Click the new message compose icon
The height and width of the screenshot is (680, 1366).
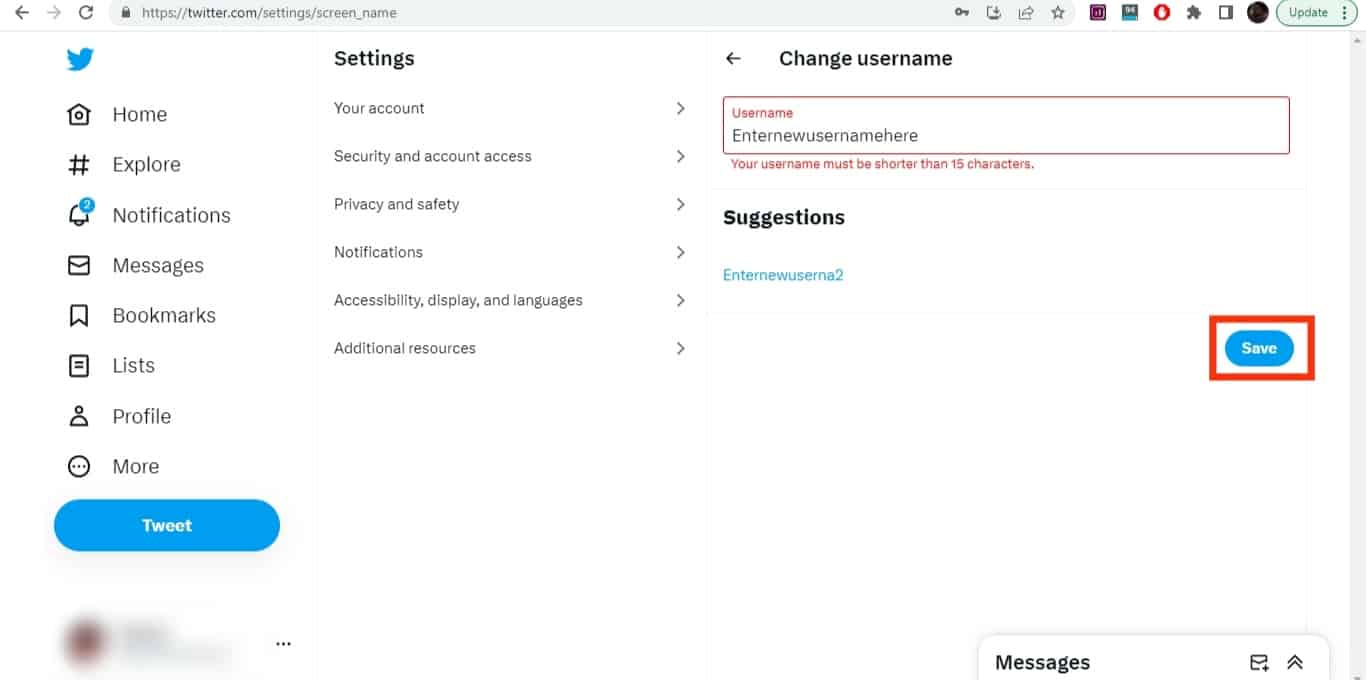[x=1259, y=662]
